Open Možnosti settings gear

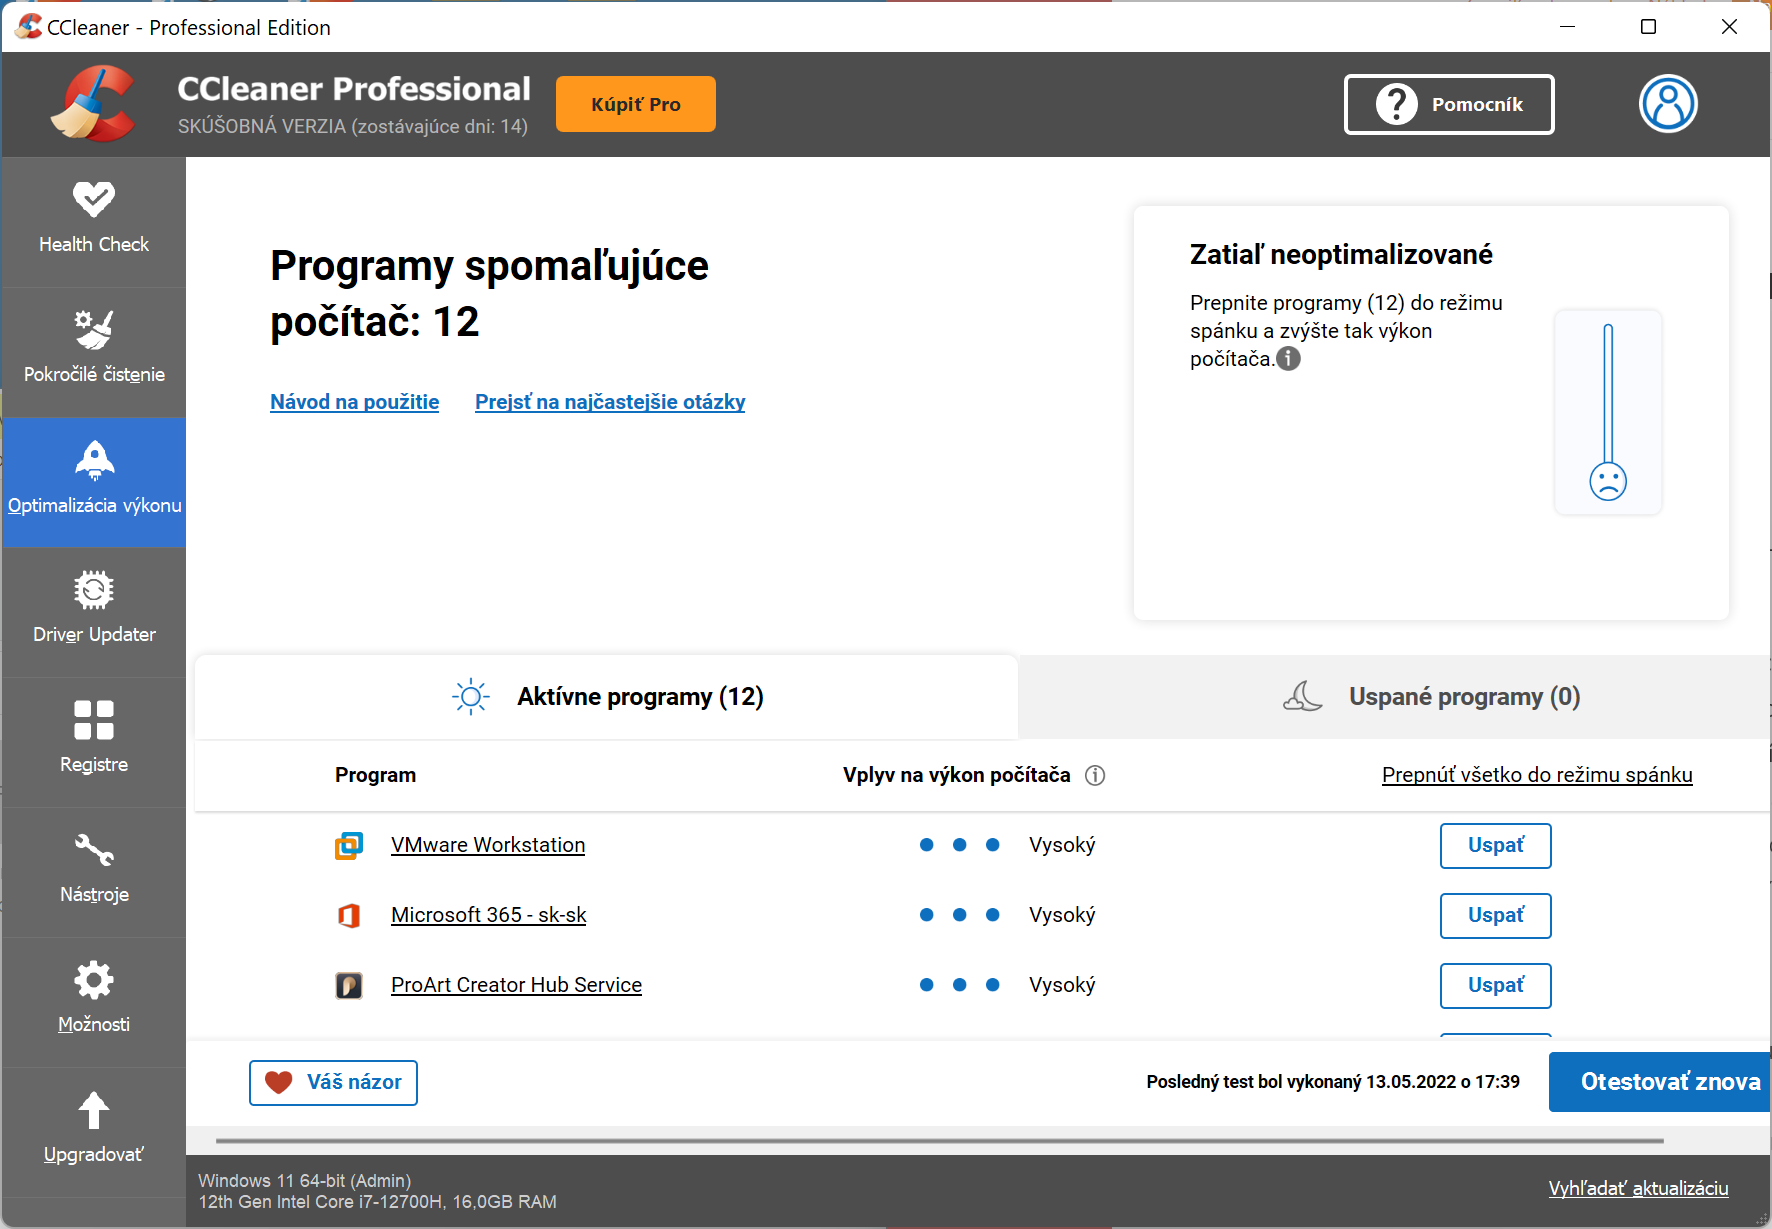pos(94,980)
